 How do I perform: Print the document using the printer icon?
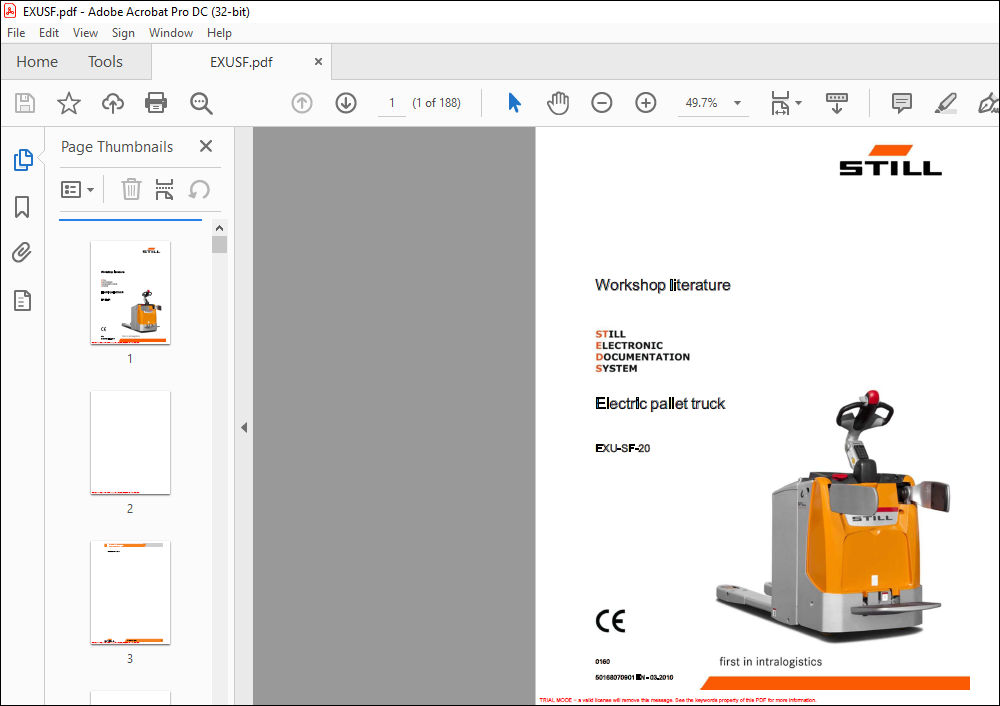click(x=156, y=103)
